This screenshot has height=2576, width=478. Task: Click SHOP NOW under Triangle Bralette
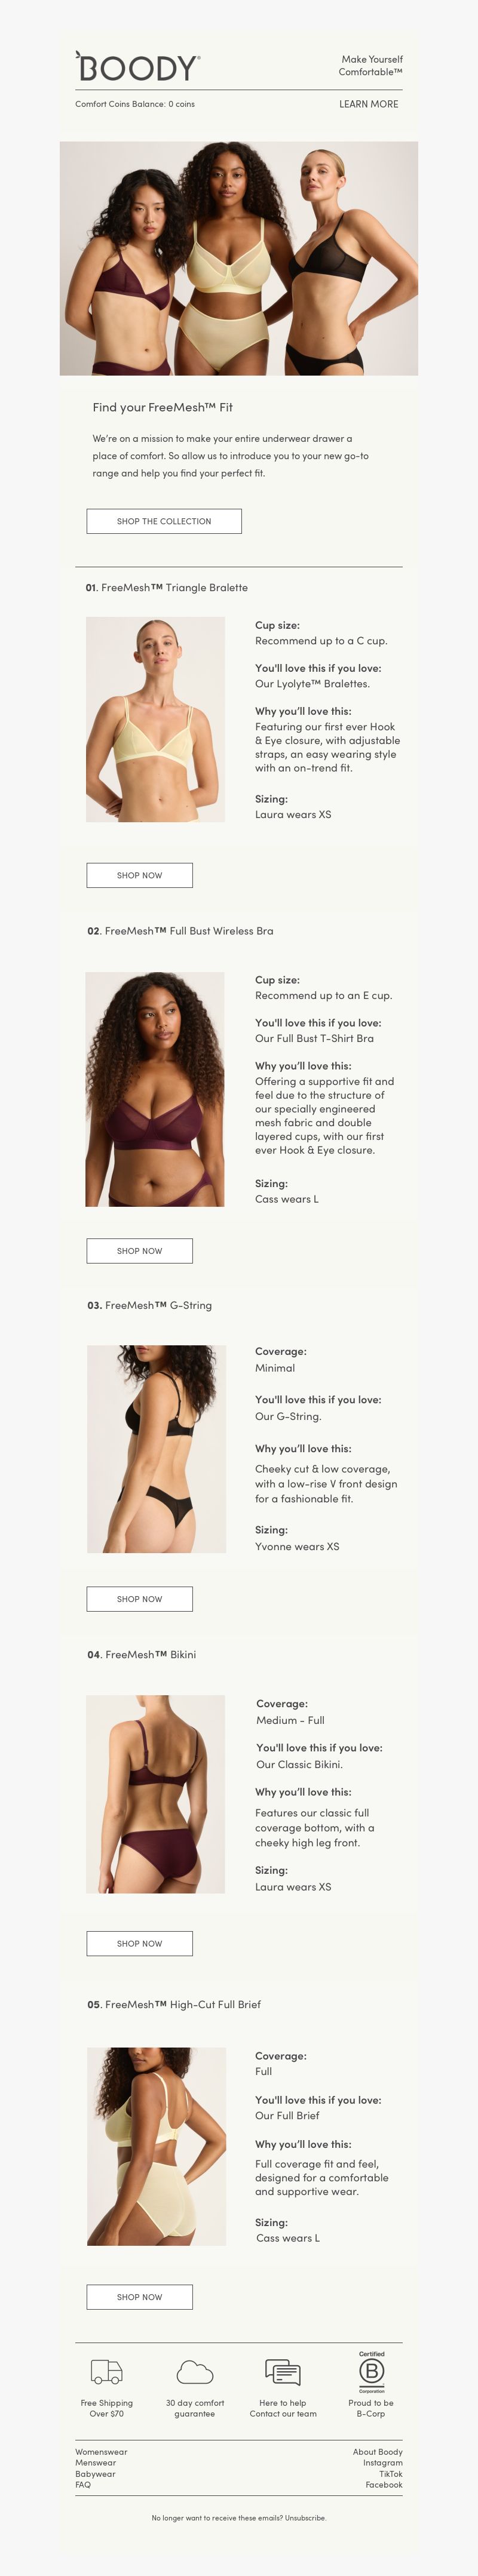coord(140,875)
